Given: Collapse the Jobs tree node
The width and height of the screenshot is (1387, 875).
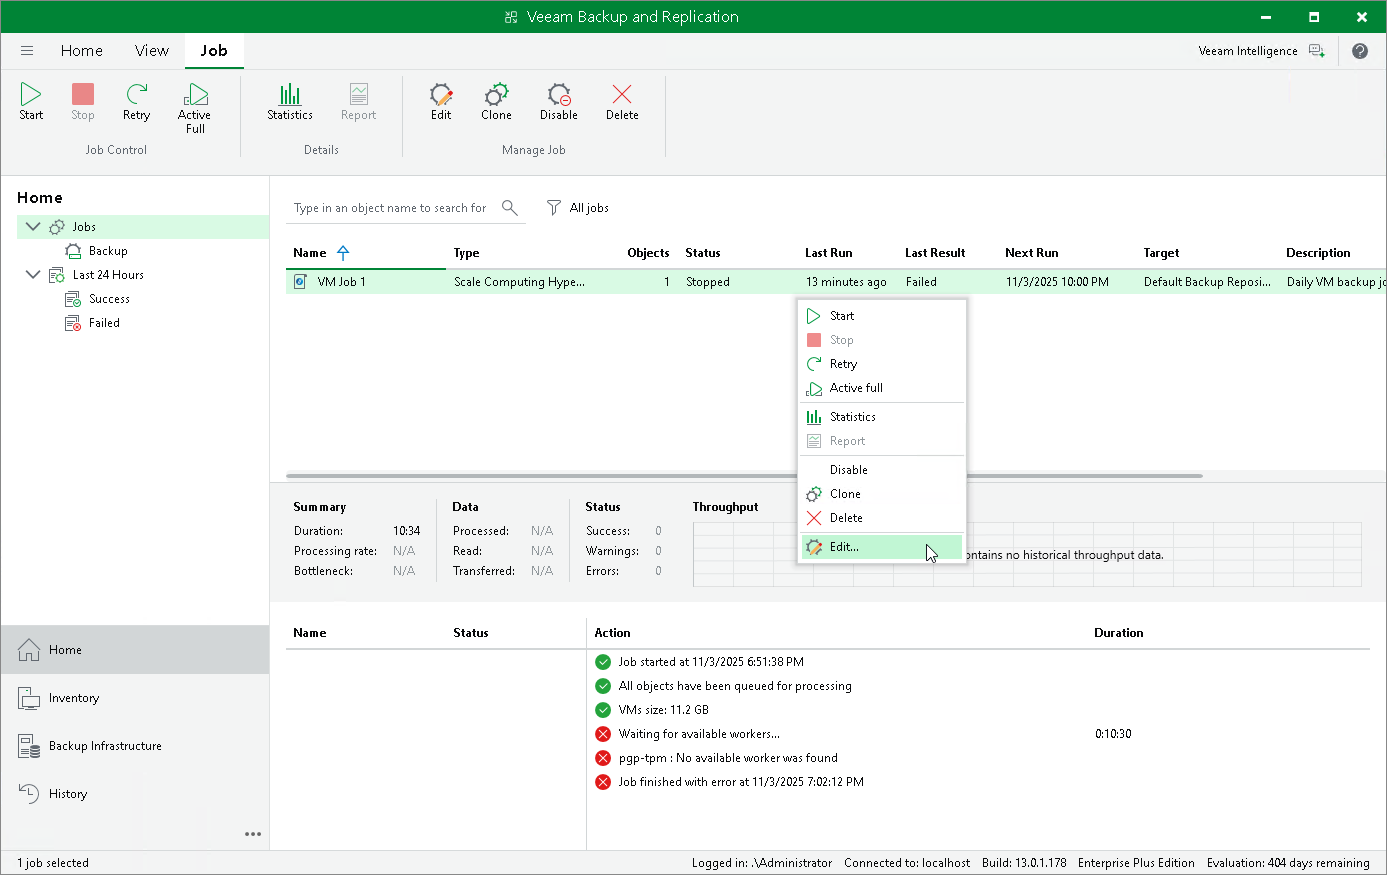Looking at the screenshot, I should [33, 227].
